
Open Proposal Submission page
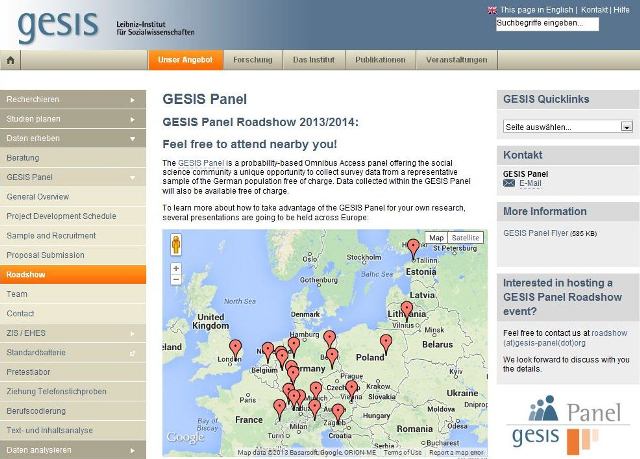point(73,255)
